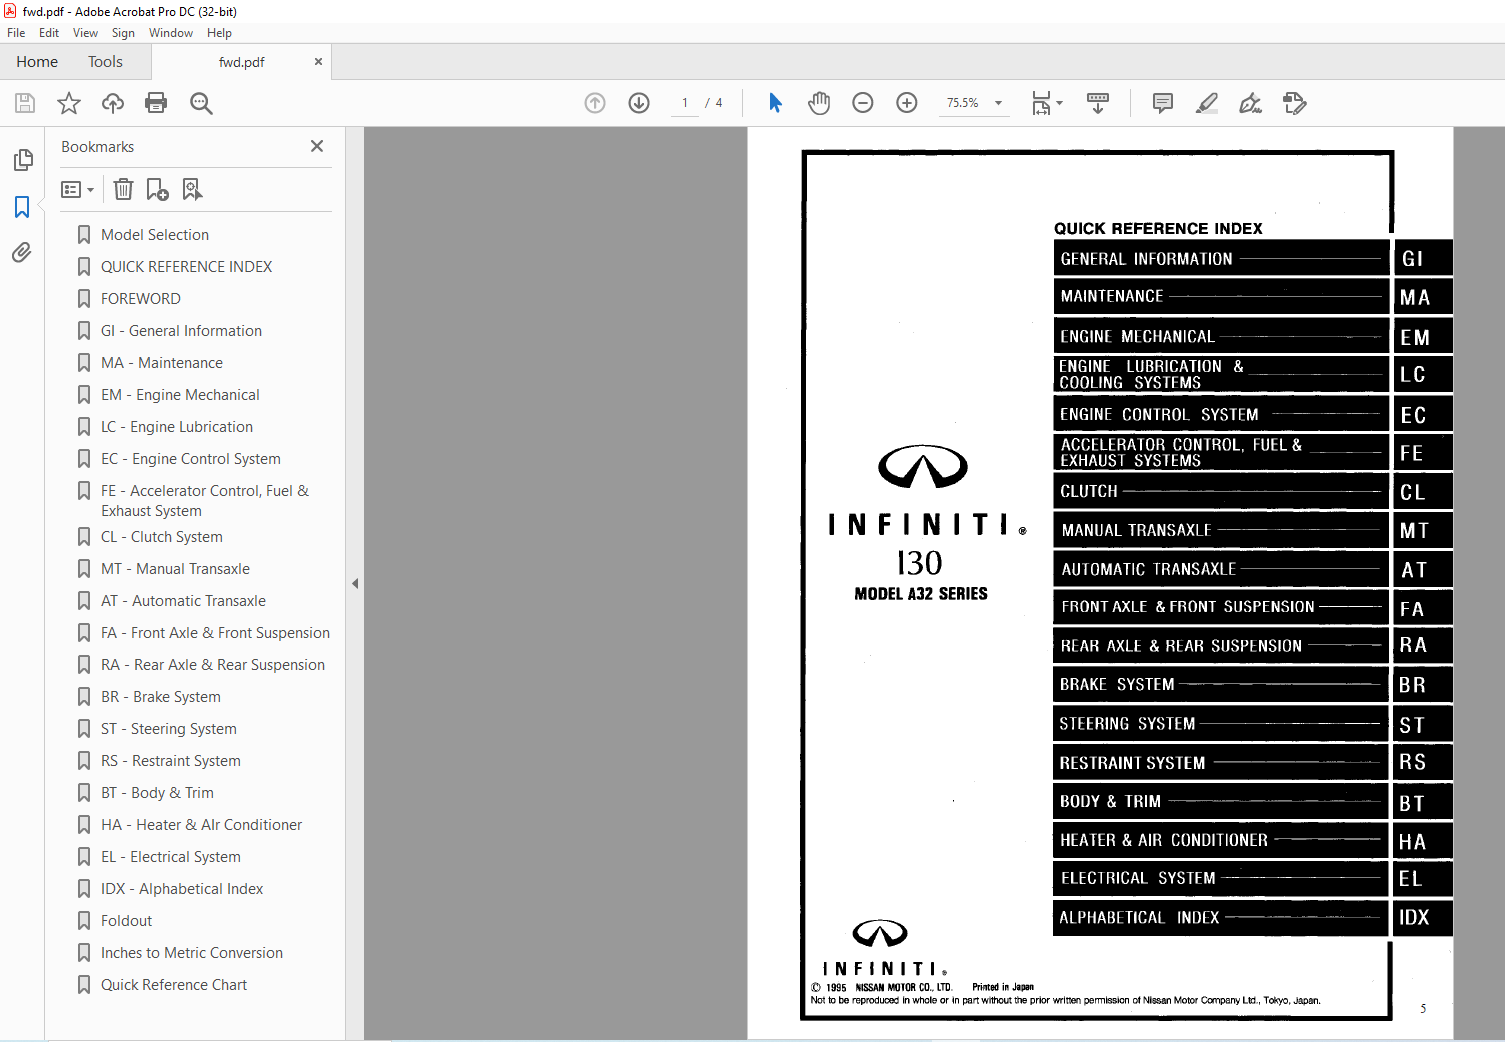
Task: Open the Window menu
Action: [171, 33]
